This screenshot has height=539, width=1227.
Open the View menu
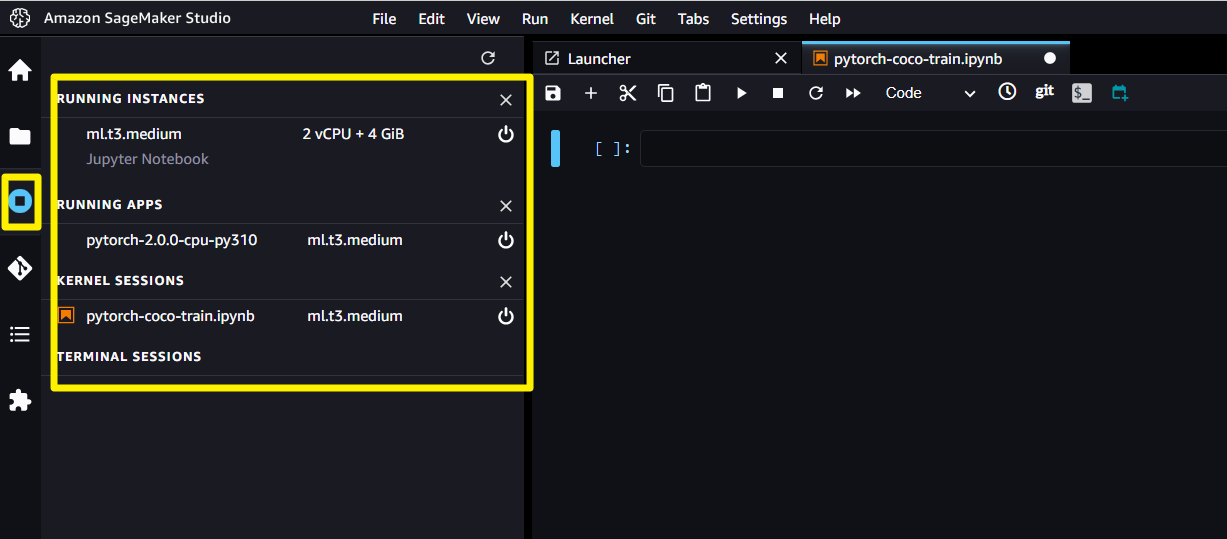point(483,19)
